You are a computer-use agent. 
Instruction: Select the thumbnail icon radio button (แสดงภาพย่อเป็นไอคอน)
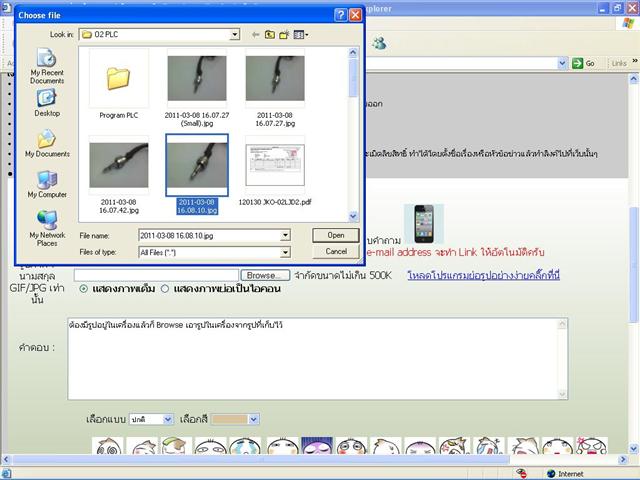[164, 289]
